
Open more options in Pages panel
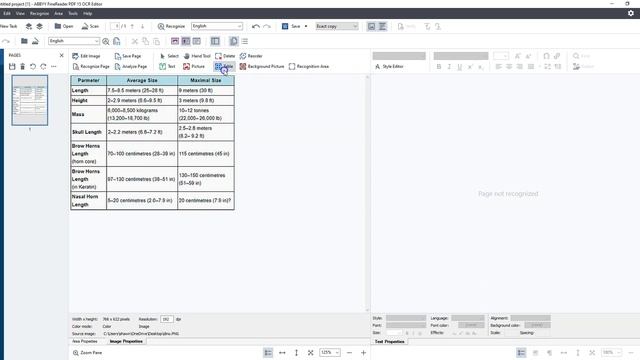[53, 66]
